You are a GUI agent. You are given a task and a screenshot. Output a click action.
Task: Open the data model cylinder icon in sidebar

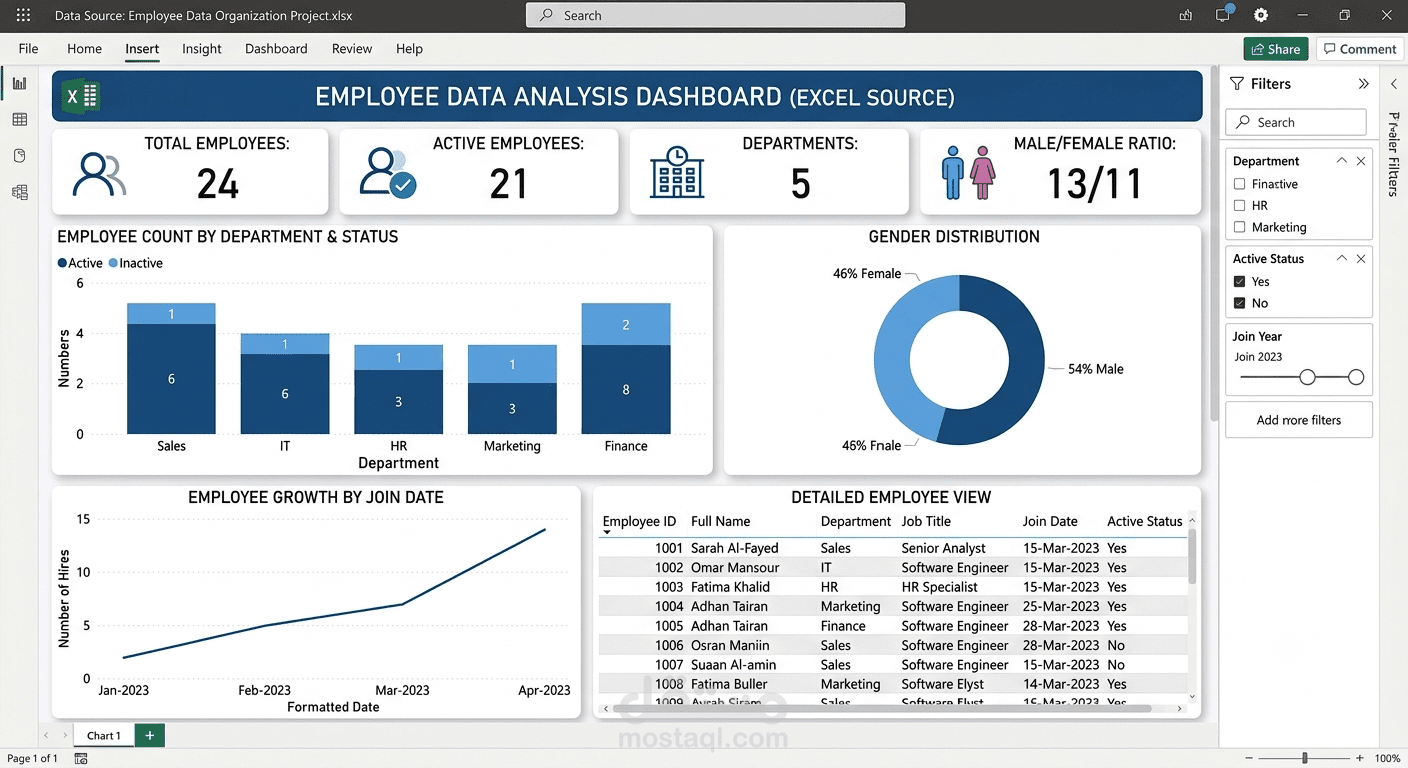coord(19,156)
